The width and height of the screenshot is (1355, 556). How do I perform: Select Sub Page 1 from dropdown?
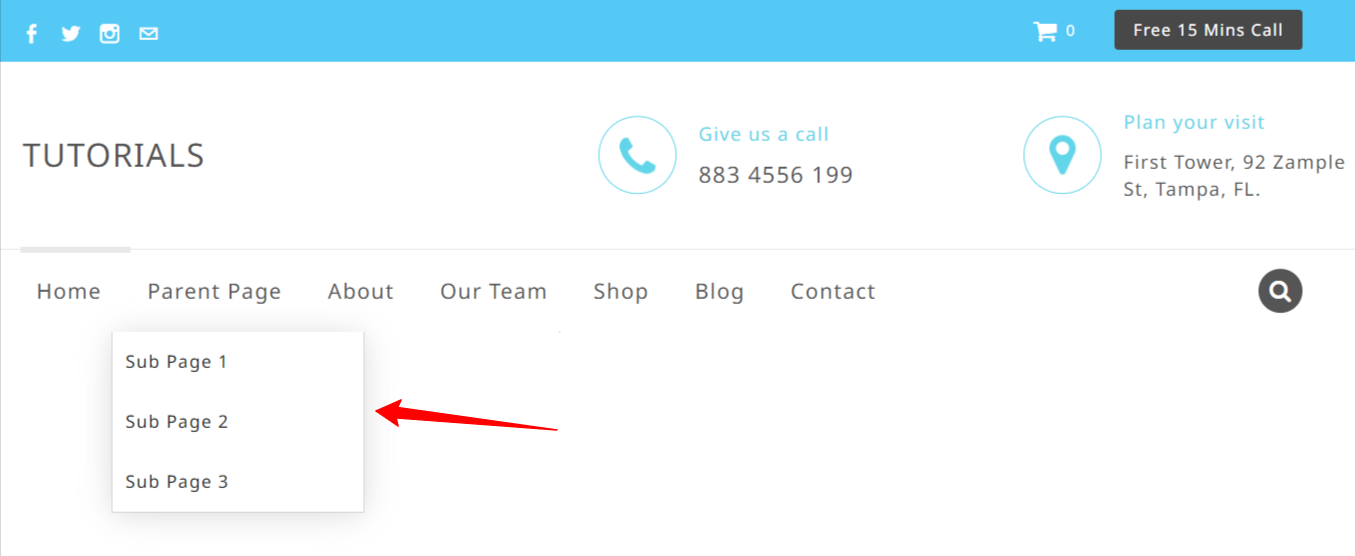[238, 362]
